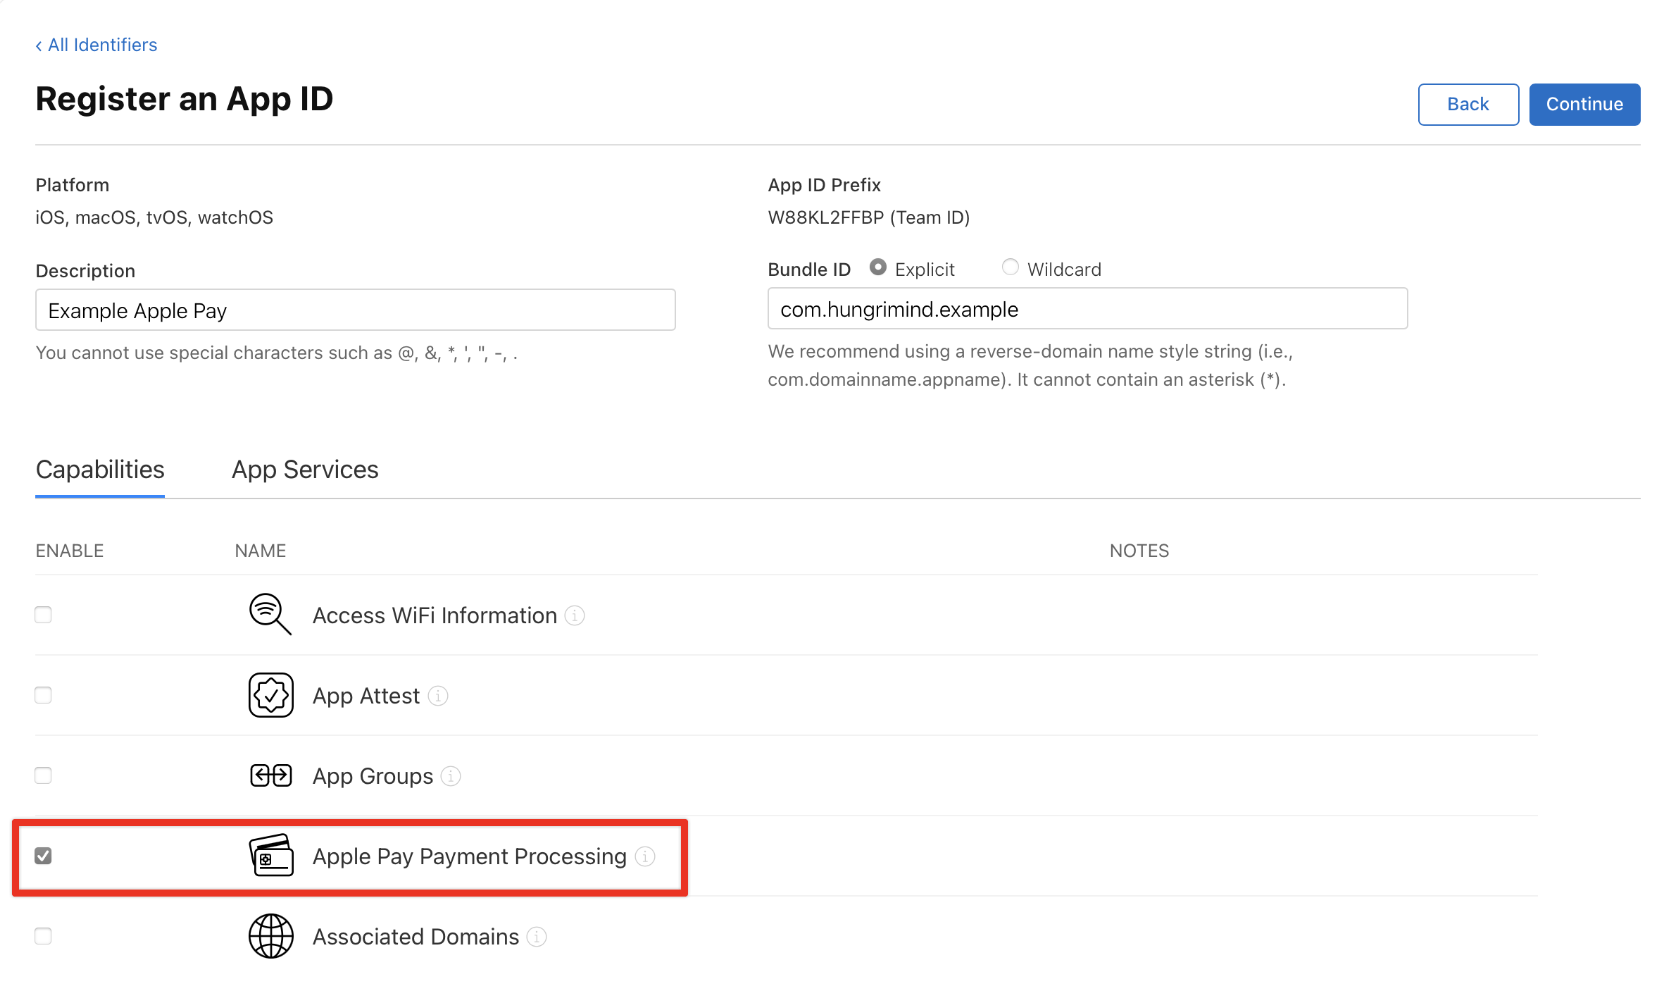The width and height of the screenshot is (1670, 984).
Task: Enable the Associated Domains checkbox
Action: 43,936
